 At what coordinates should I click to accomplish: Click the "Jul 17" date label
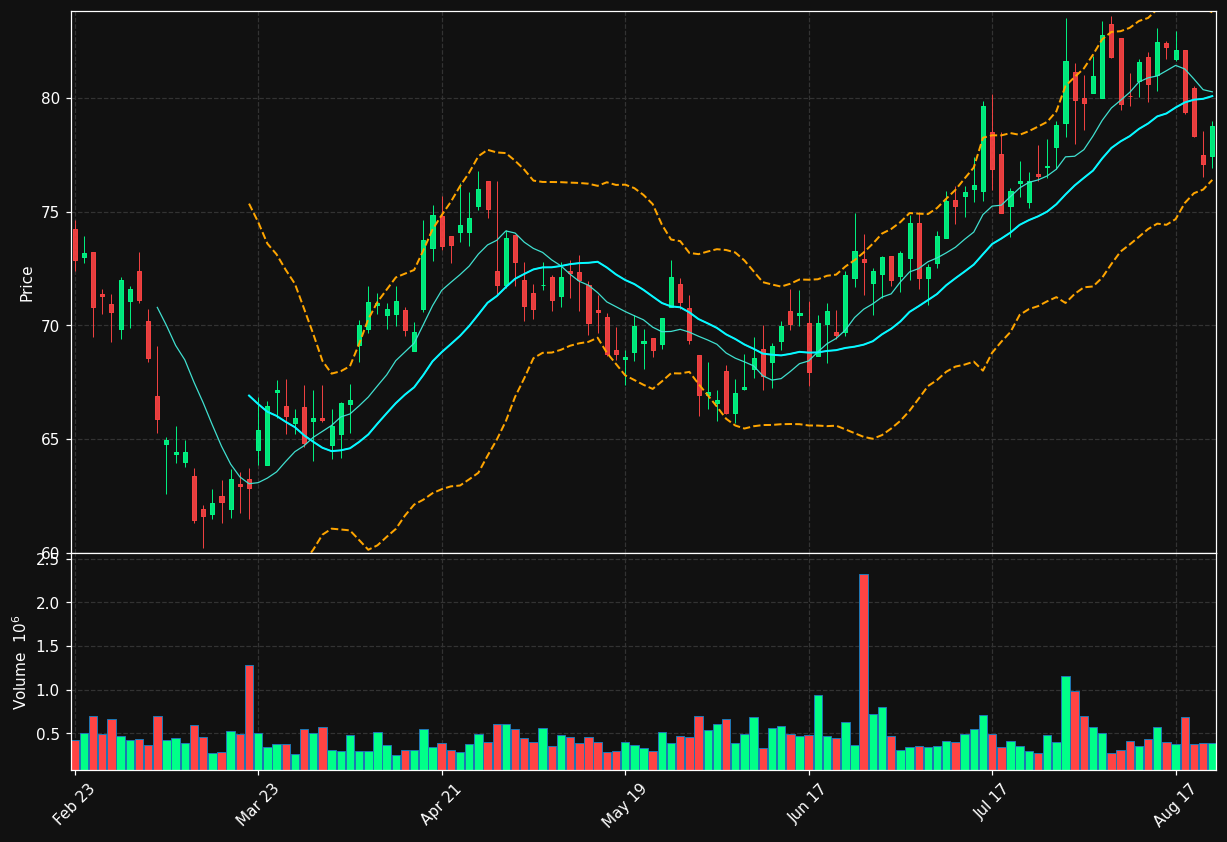coord(992,805)
